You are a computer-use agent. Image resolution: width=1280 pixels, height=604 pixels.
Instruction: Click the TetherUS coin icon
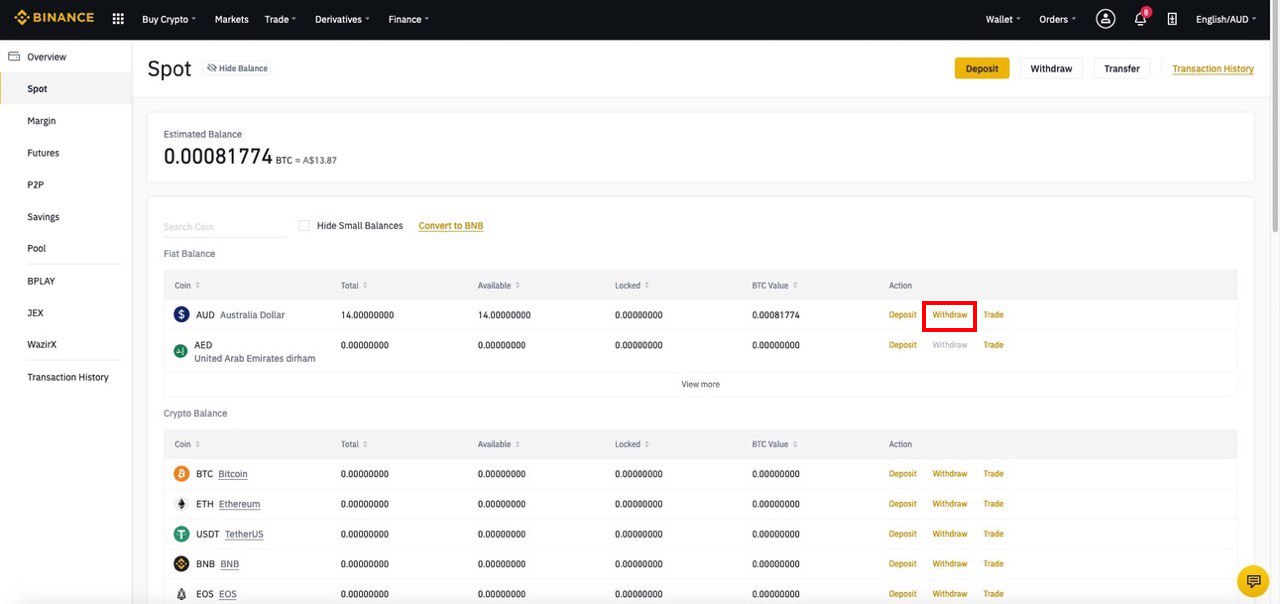coord(181,534)
